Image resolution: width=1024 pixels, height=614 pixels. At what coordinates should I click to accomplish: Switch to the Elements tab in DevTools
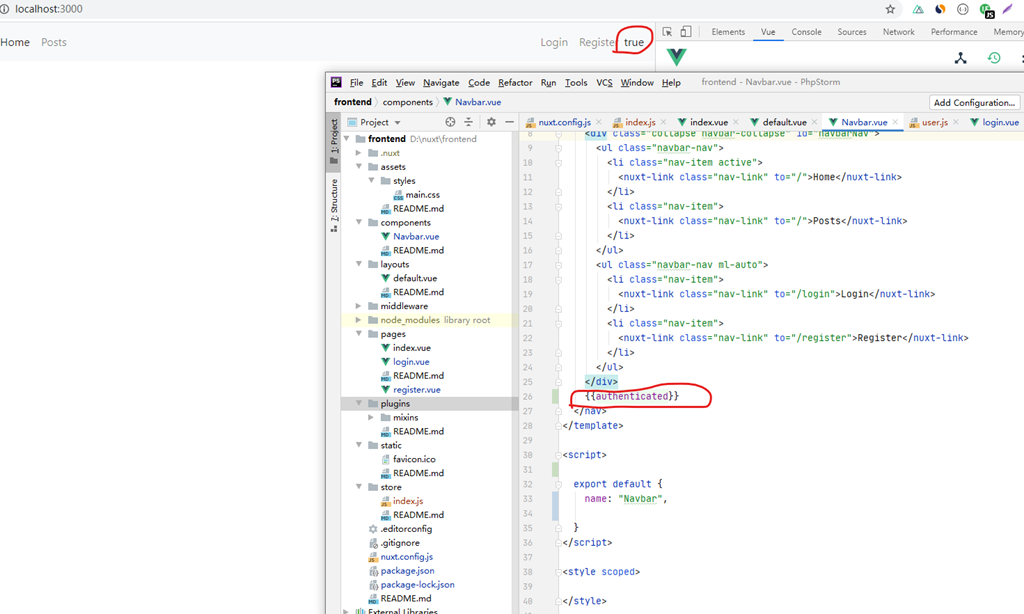(x=728, y=31)
